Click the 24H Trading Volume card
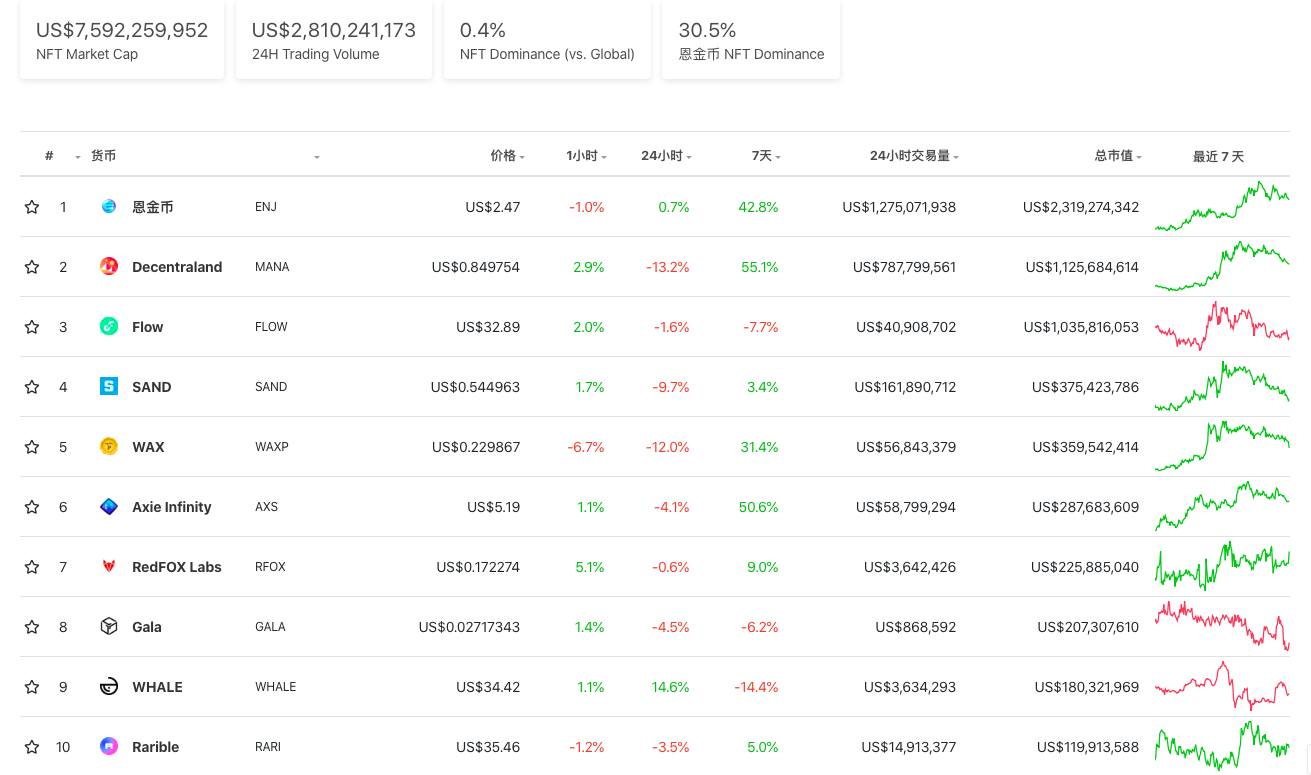The image size is (1311, 775). [x=334, y=40]
